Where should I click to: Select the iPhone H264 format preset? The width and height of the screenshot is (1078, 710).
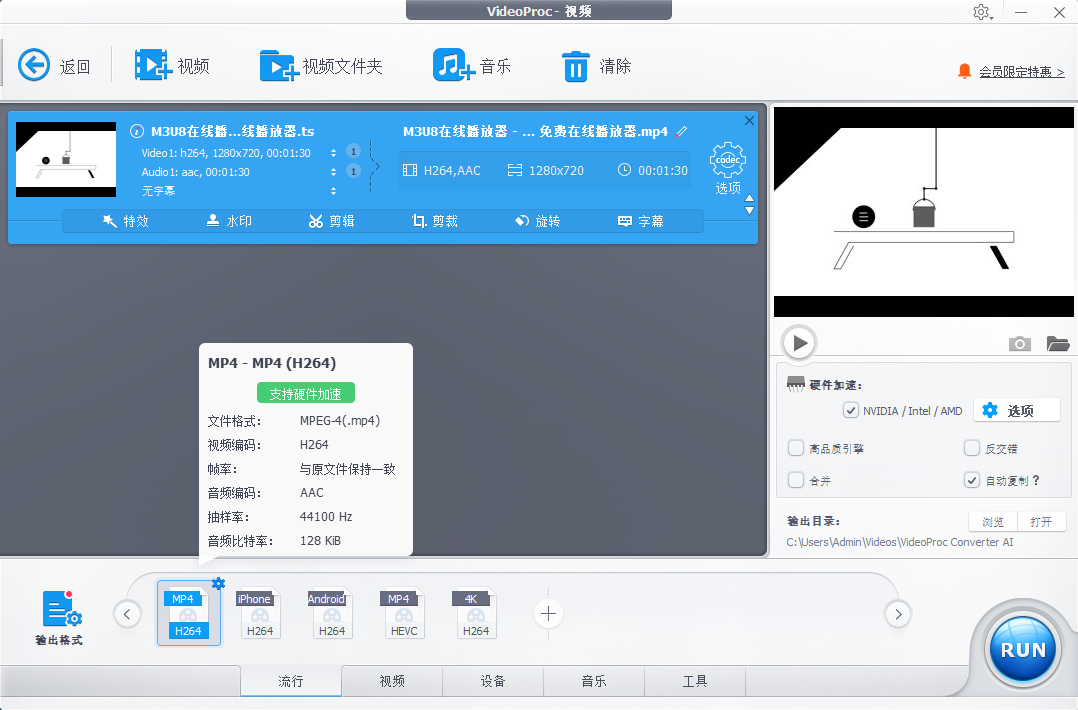tap(260, 614)
